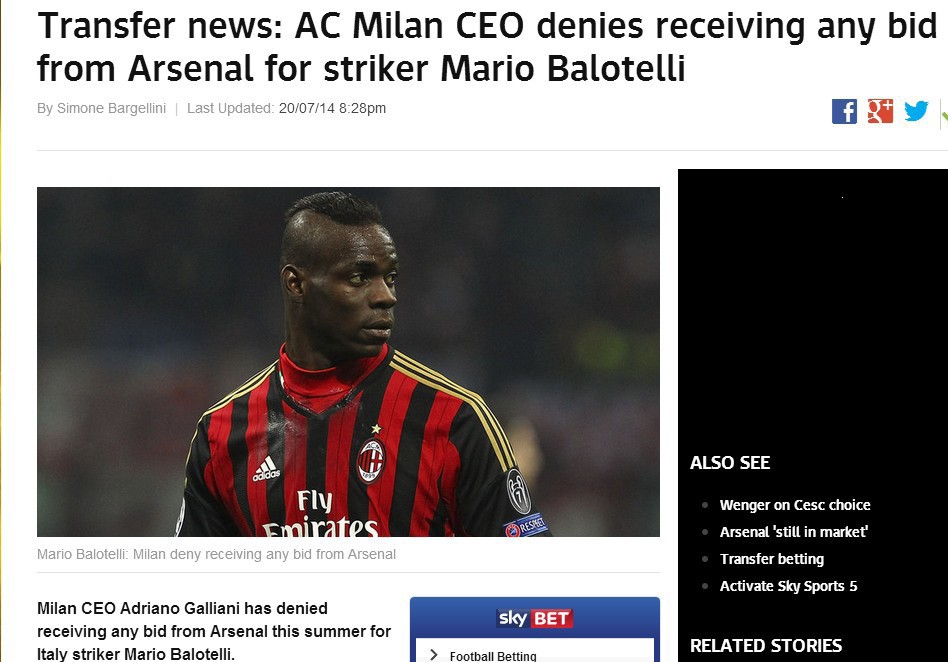Screen dimensions: 948x662
Task: Share the article on Google Plus
Action: coord(880,111)
